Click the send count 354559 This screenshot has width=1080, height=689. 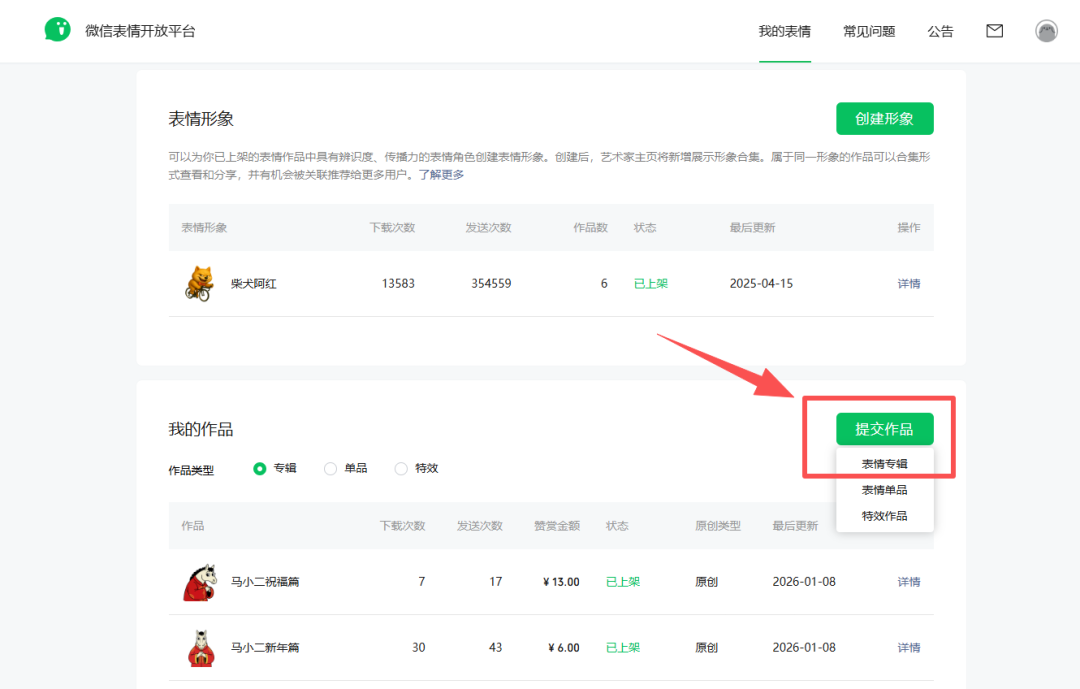[x=491, y=284]
